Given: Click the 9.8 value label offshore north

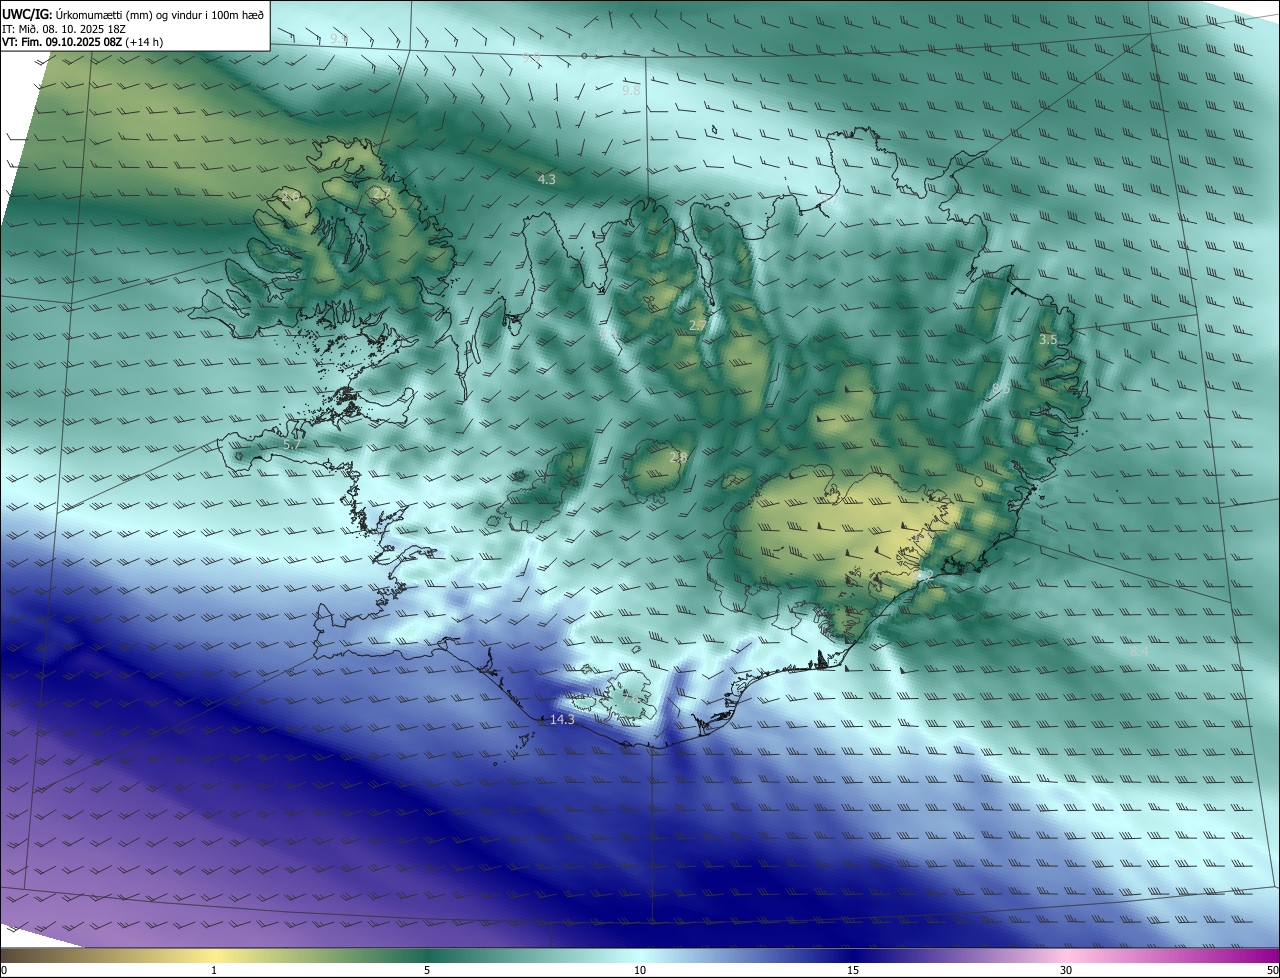Looking at the screenshot, I should 631,90.
